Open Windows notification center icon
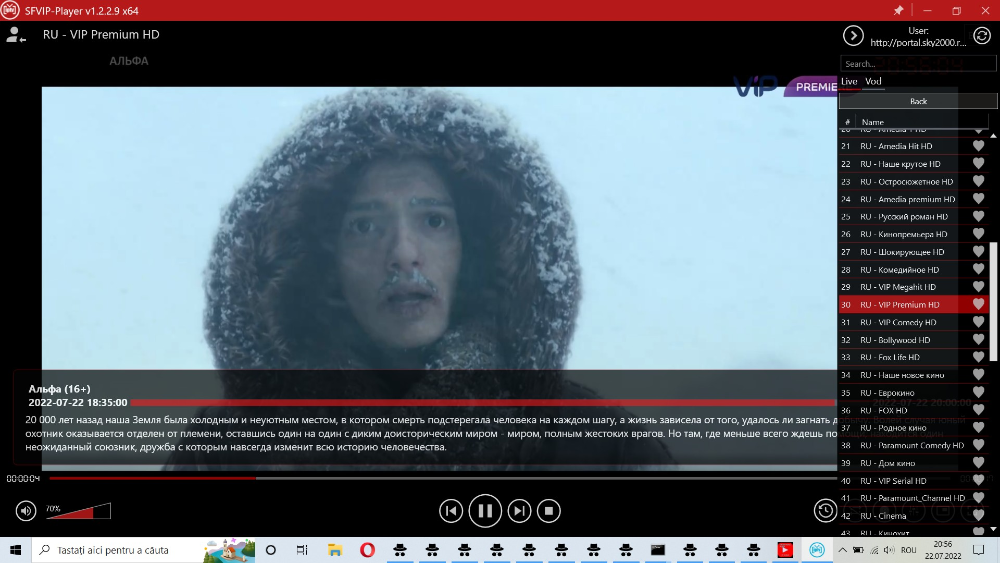This screenshot has width=1000, height=563. point(979,550)
